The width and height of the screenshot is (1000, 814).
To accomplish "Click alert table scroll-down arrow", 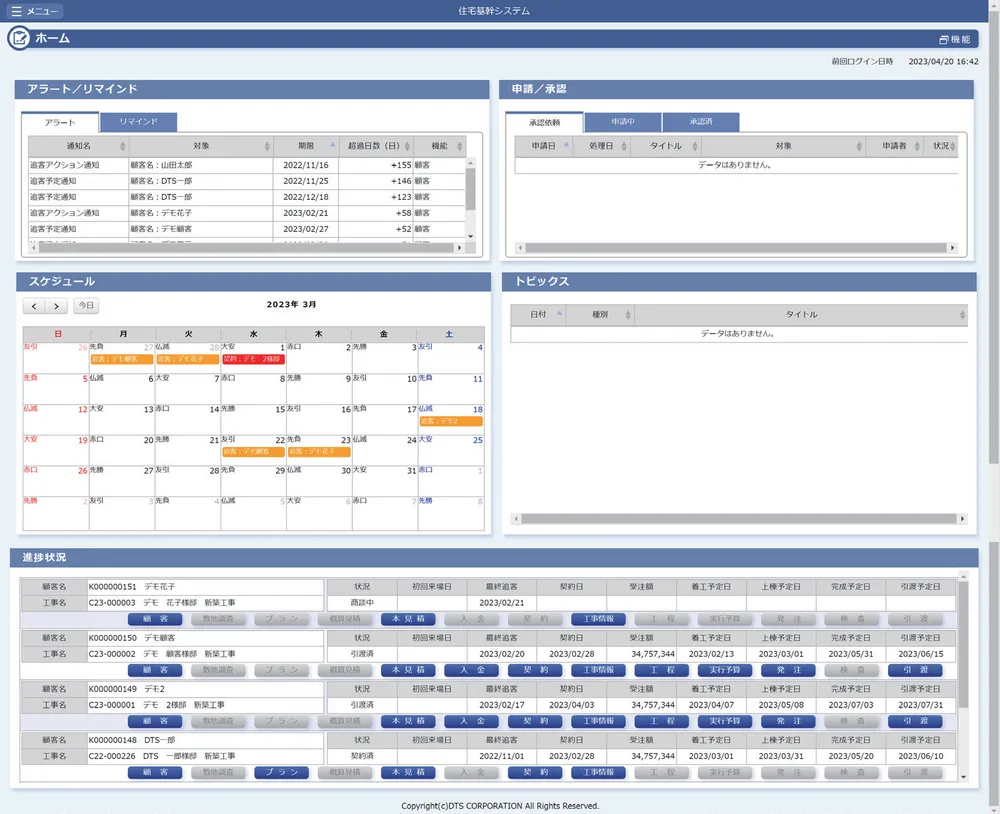I will [x=471, y=236].
